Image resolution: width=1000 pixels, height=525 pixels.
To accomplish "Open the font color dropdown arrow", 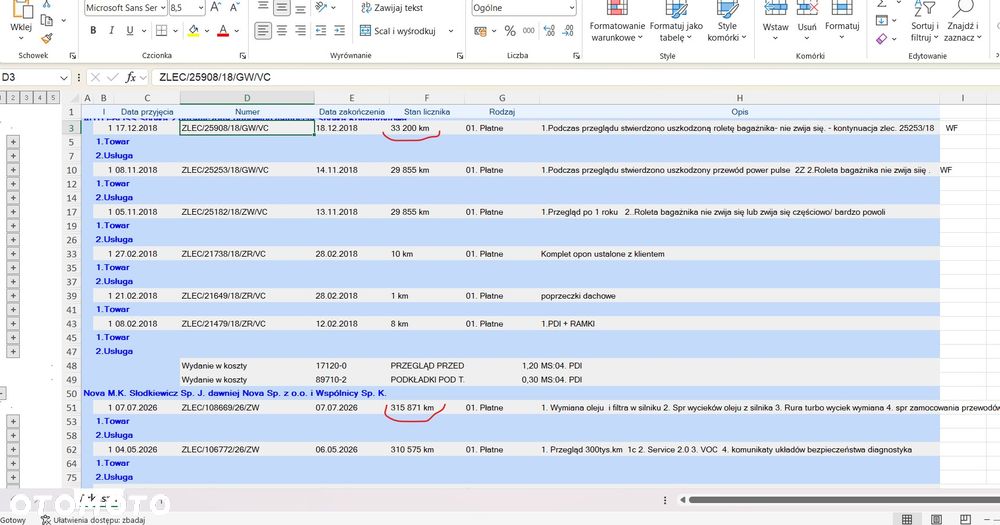I will coord(237,31).
